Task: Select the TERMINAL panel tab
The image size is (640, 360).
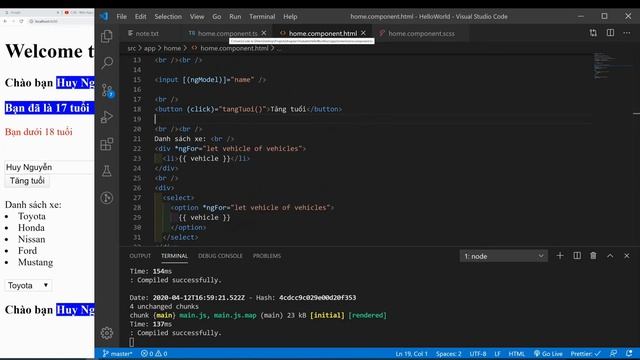Action: (174, 256)
